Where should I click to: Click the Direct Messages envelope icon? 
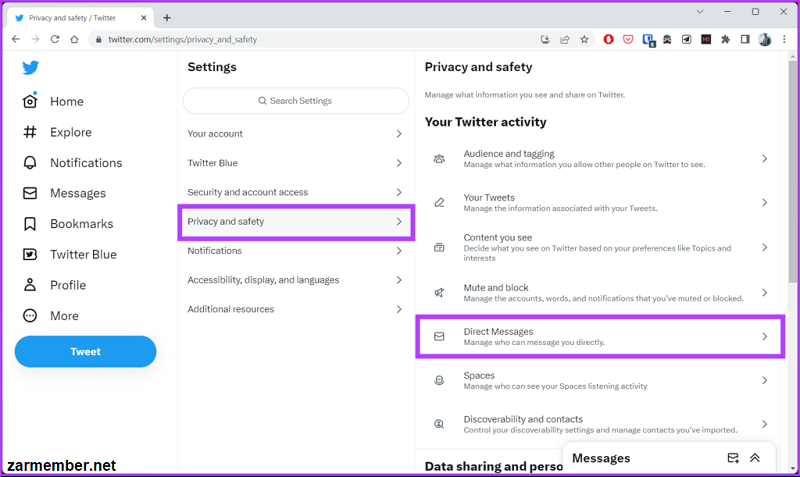click(439, 336)
